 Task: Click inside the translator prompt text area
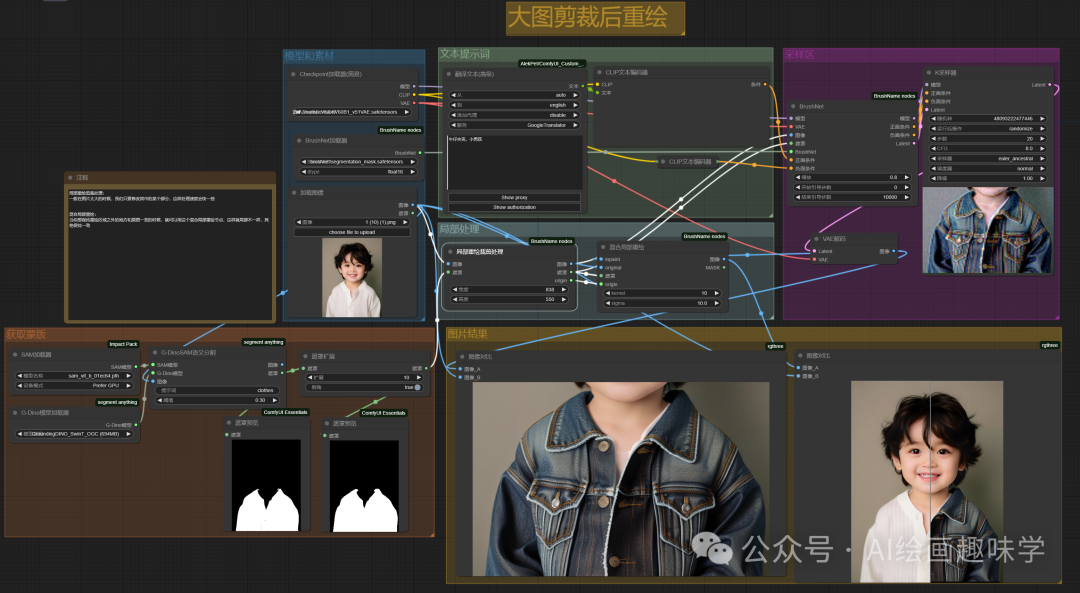(514, 162)
